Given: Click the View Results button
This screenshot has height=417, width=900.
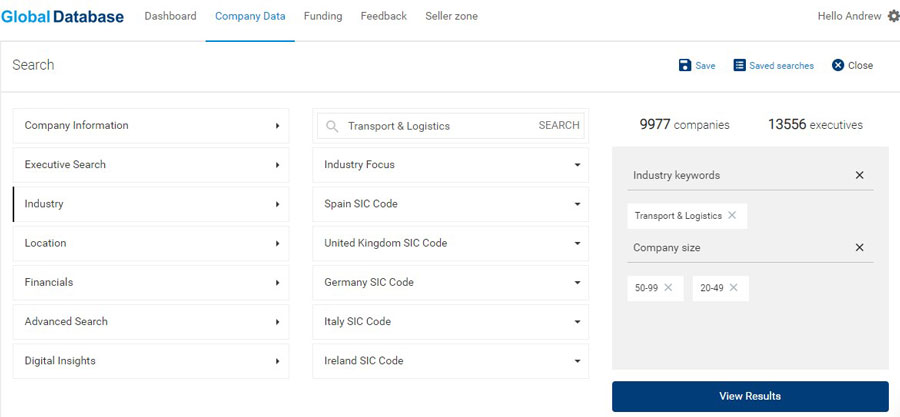Looking at the screenshot, I should [750, 396].
